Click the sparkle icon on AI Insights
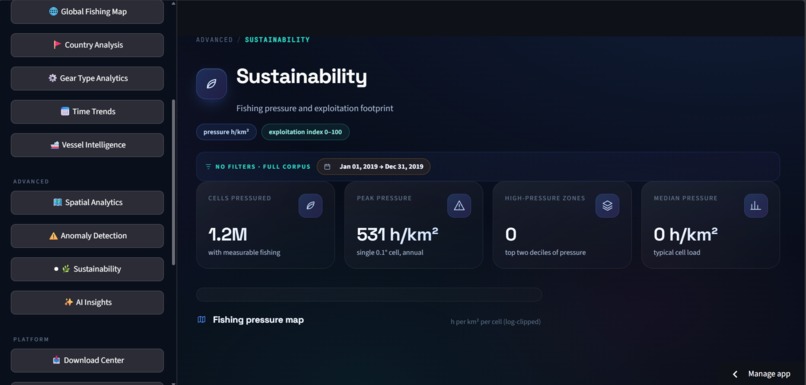This screenshot has height=385, width=806. [68, 302]
